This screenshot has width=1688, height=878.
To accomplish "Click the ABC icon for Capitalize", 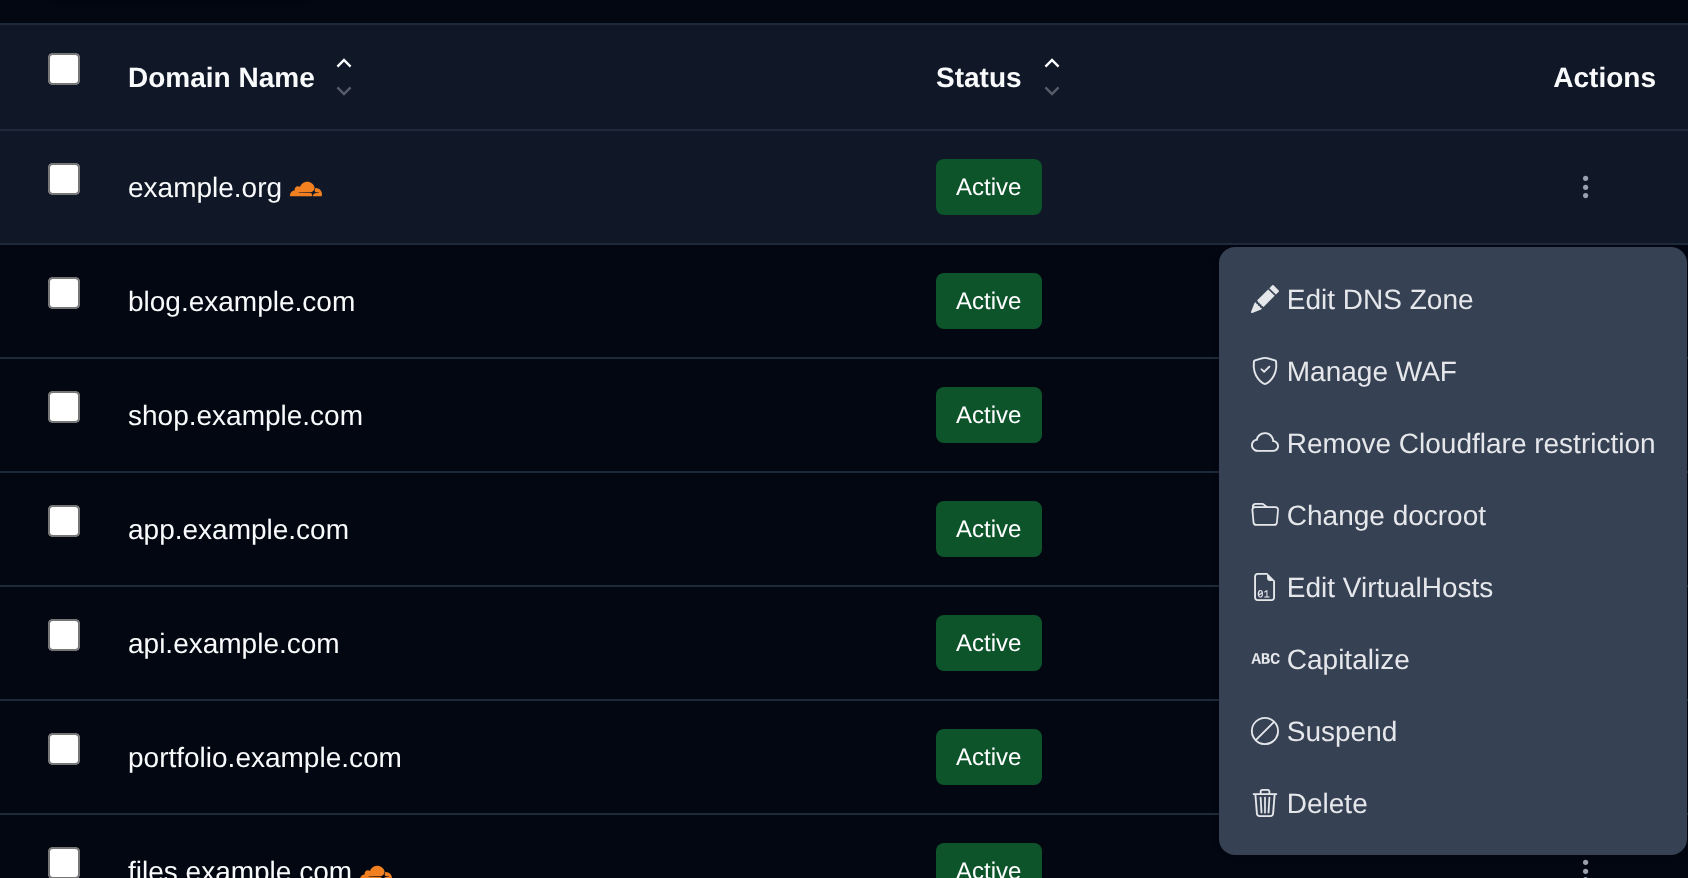I will 1265,659.
